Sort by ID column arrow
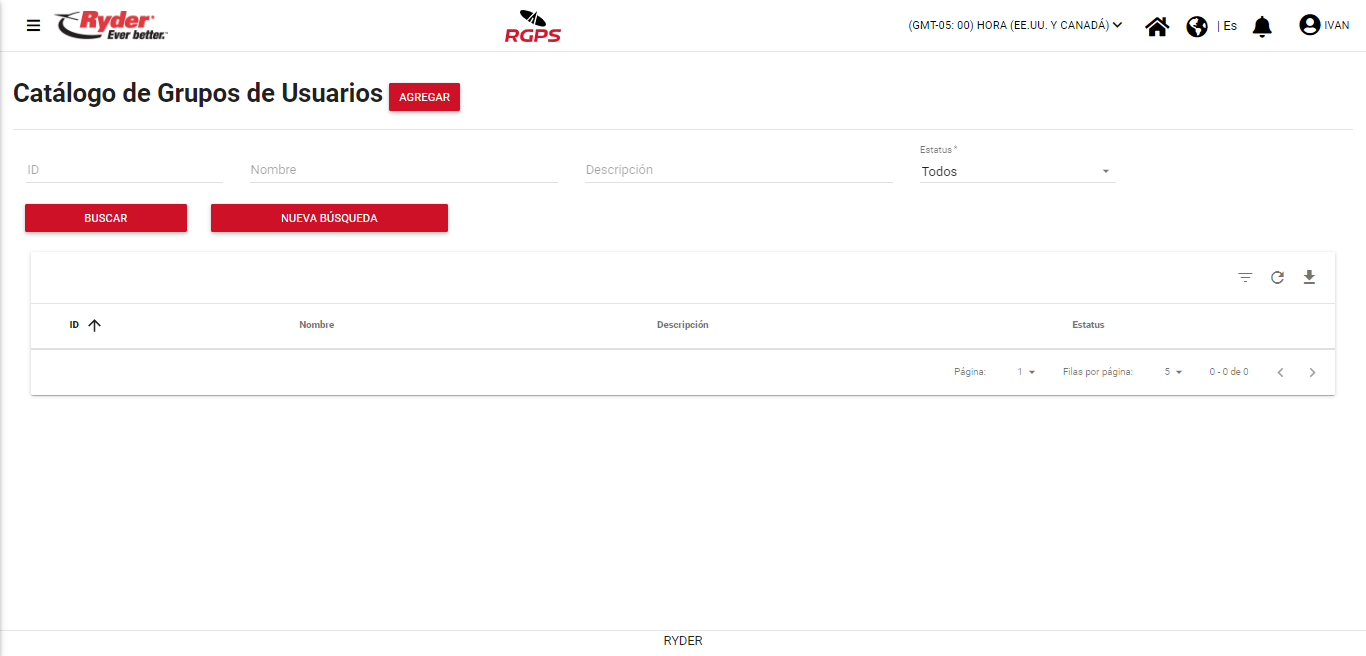The width and height of the screenshot is (1366, 656). [95, 325]
